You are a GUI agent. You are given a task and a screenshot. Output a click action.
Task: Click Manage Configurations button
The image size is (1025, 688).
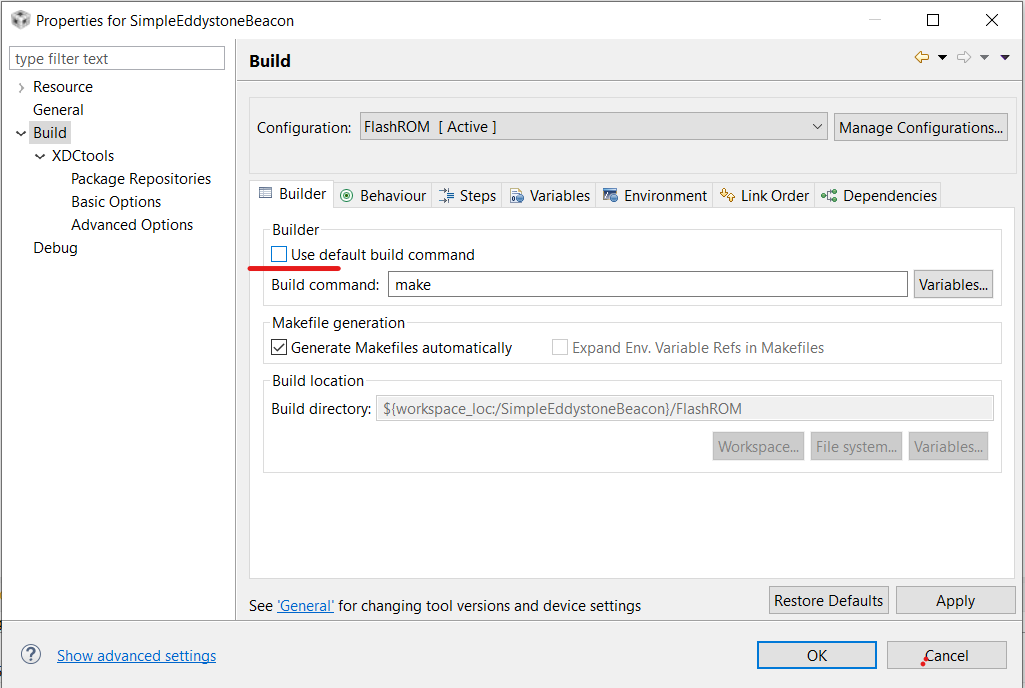(x=920, y=127)
